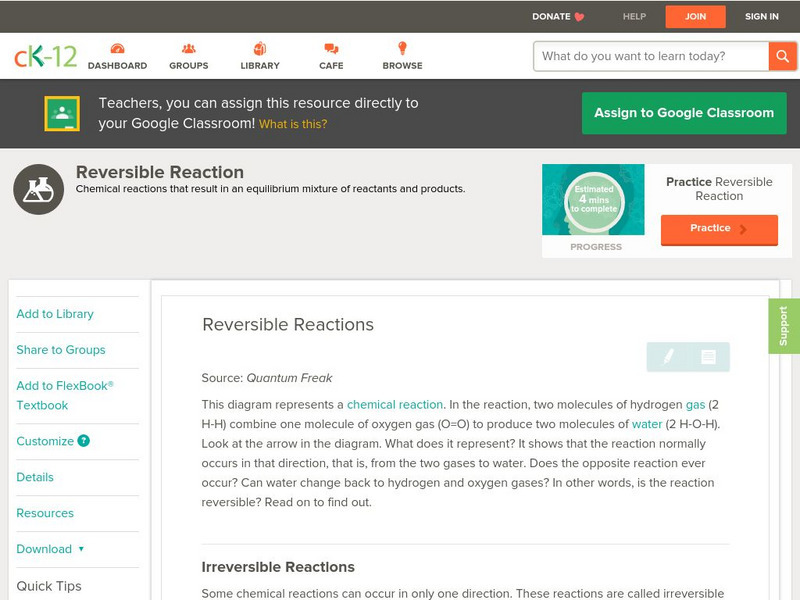Select the notes list icon
The height and width of the screenshot is (600, 800).
pyautogui.click(x=708, y=357)
